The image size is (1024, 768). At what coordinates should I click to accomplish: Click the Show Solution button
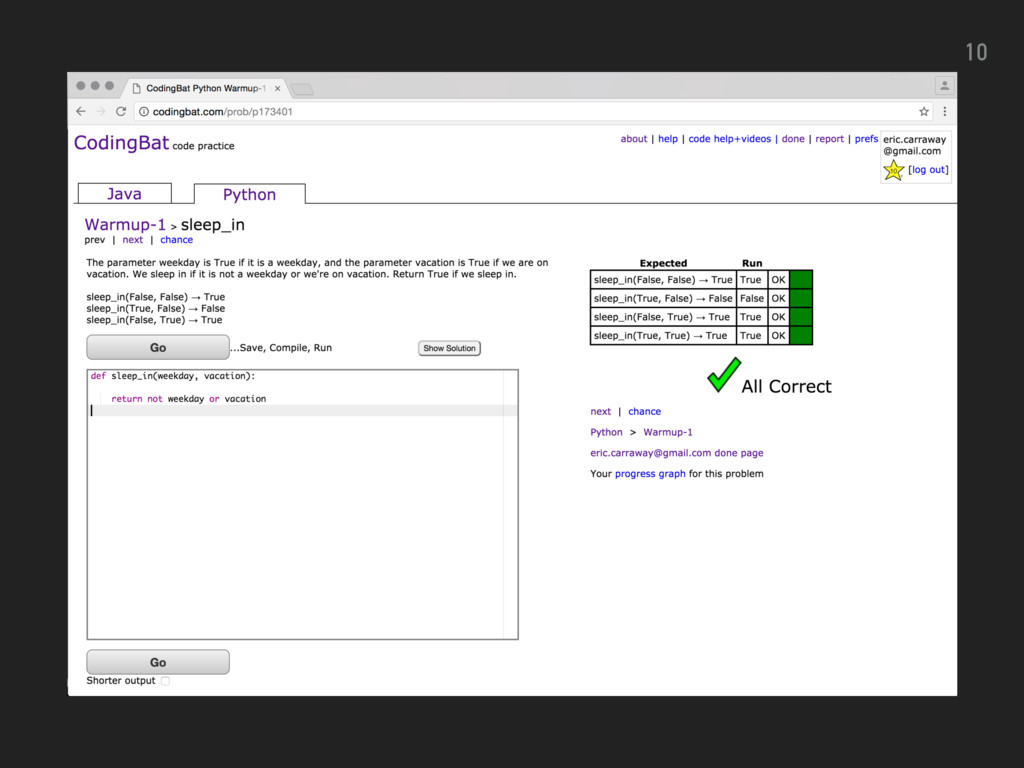coord(449,348)
